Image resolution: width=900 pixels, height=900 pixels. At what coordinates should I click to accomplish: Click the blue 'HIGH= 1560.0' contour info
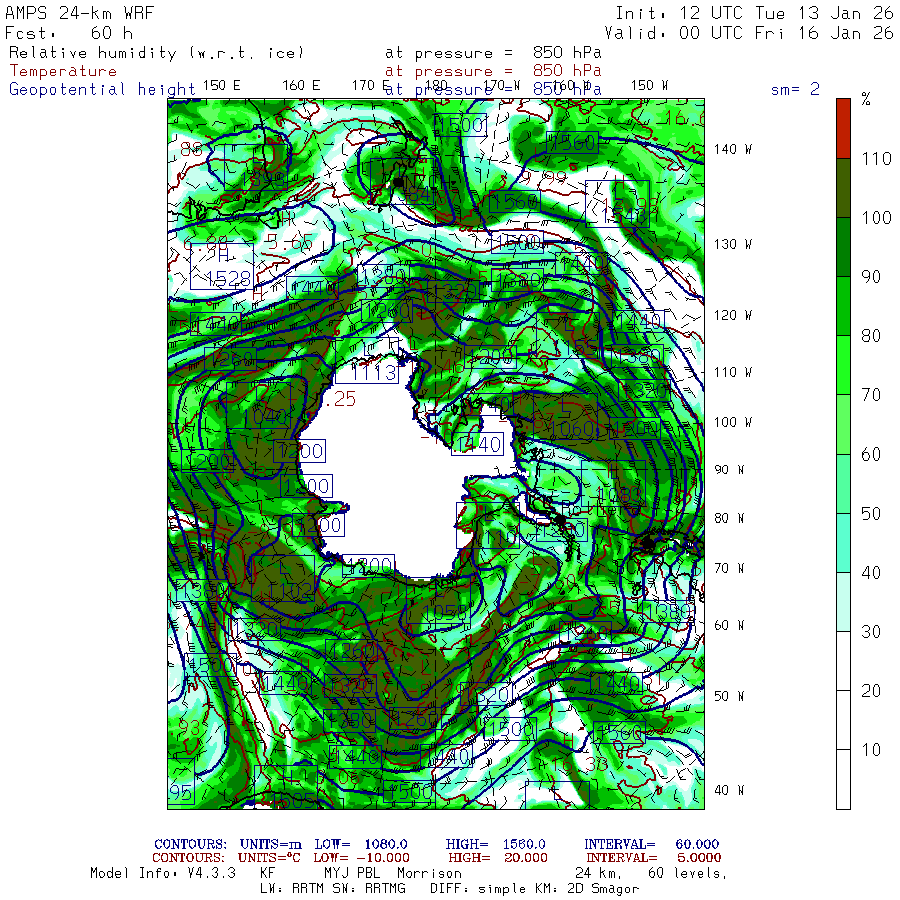point(495,844)
